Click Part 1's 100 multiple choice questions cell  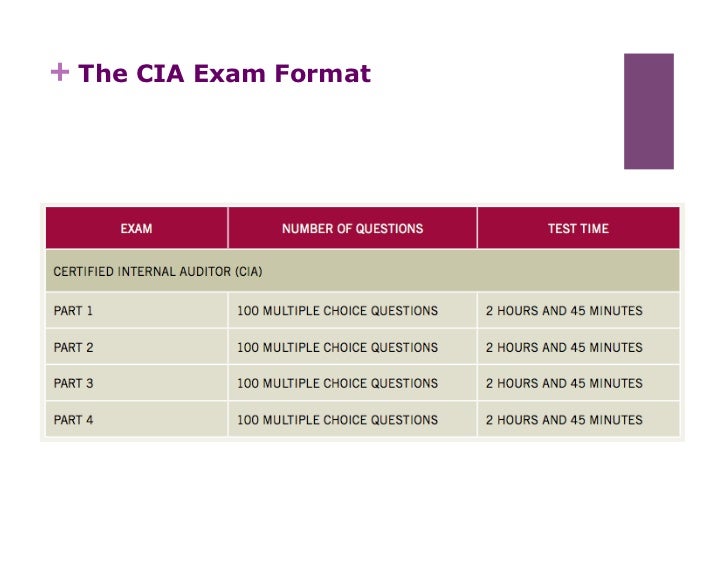[x=352, y=310]
